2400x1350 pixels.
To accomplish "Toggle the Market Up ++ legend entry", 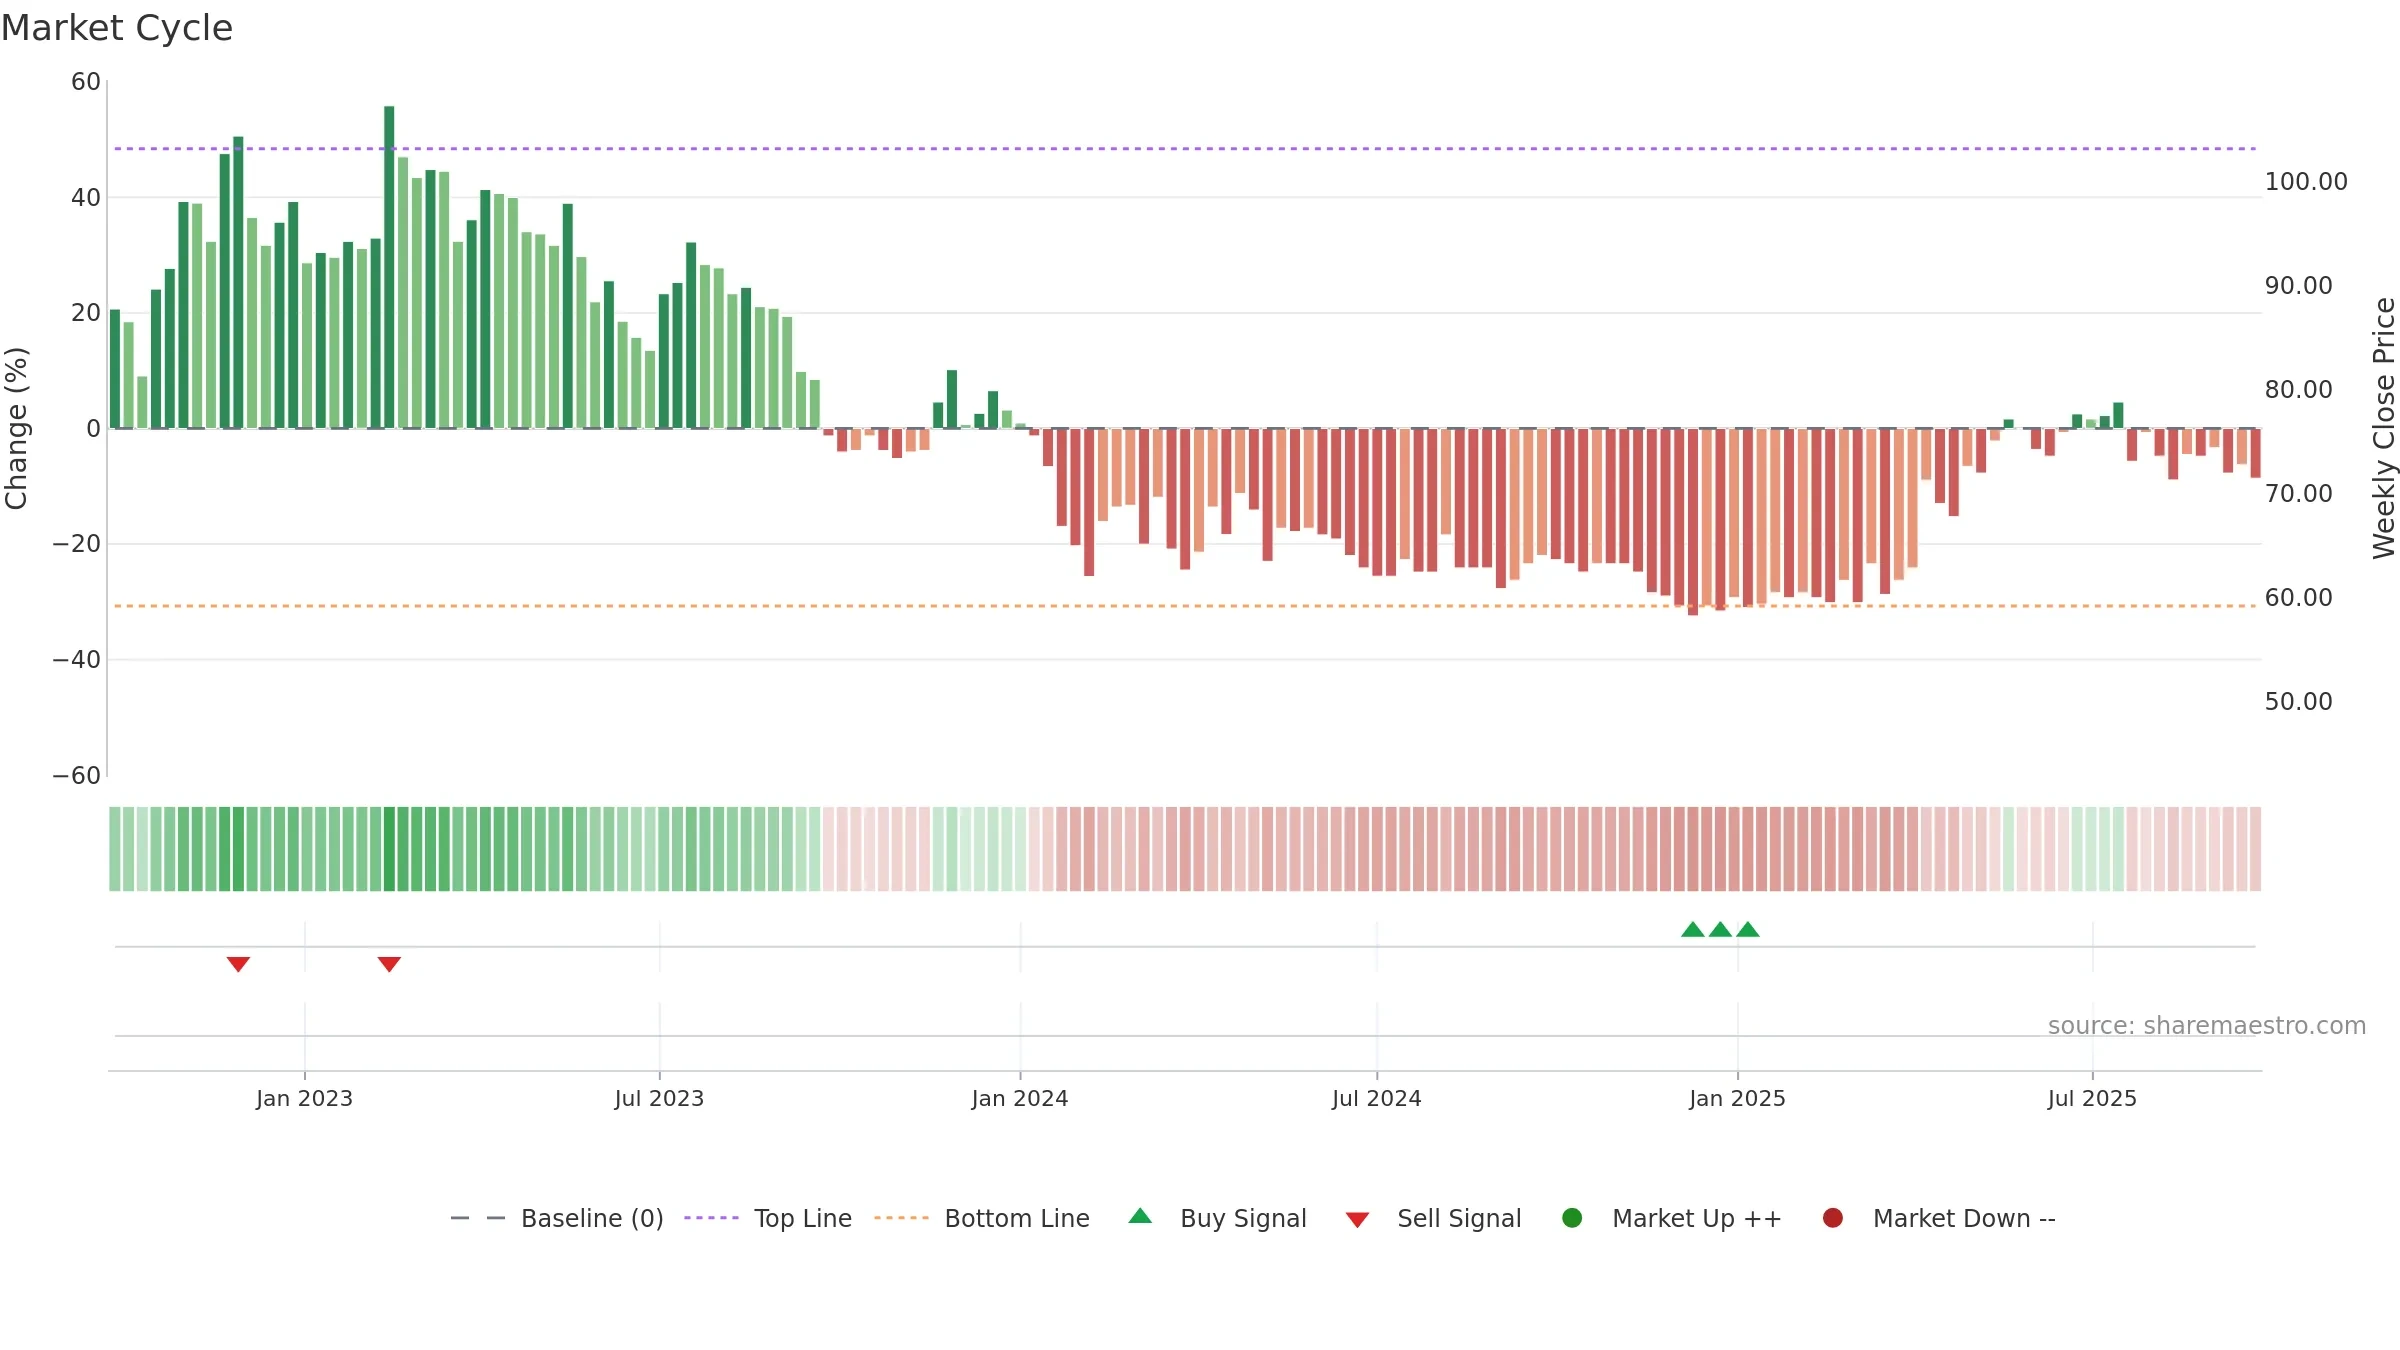I will pos(1671,1218).
